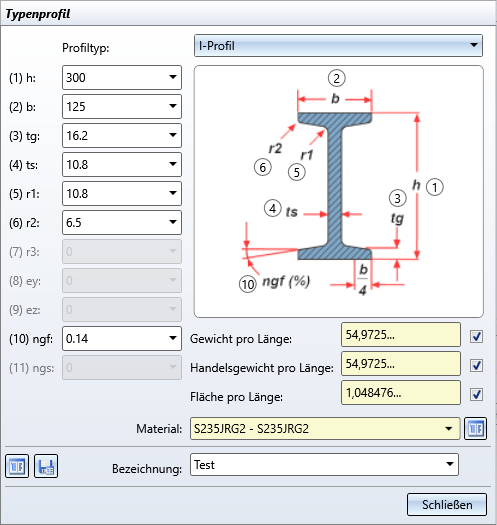Click the 'Typenprofil' dialog title
The image size is (497, 525).
point(38,14)
